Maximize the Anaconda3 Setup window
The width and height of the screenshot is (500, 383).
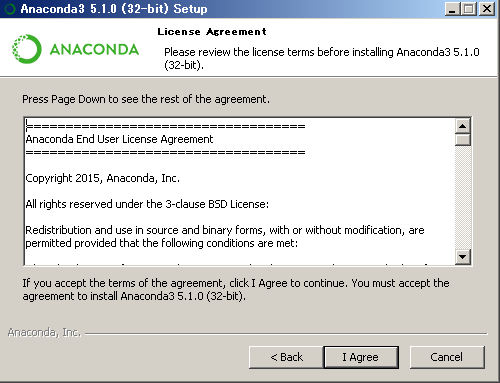coord(469,9)
